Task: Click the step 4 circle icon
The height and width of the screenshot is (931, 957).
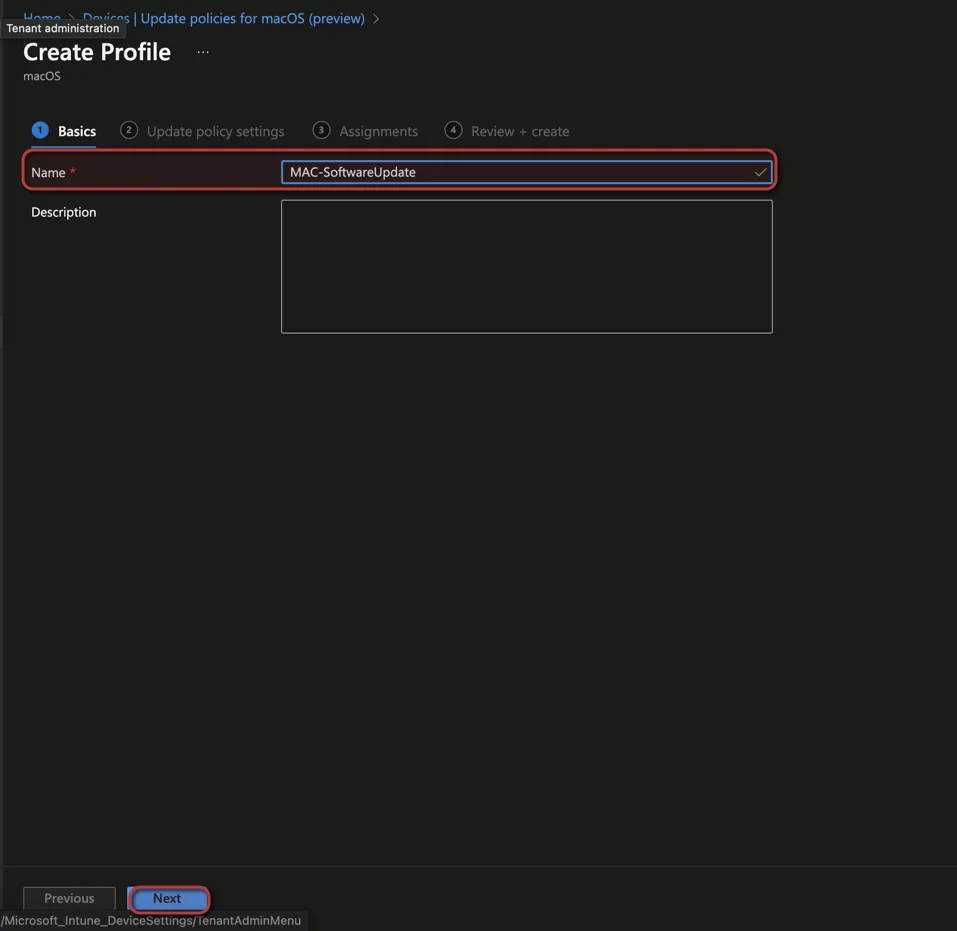Action: 453,130
